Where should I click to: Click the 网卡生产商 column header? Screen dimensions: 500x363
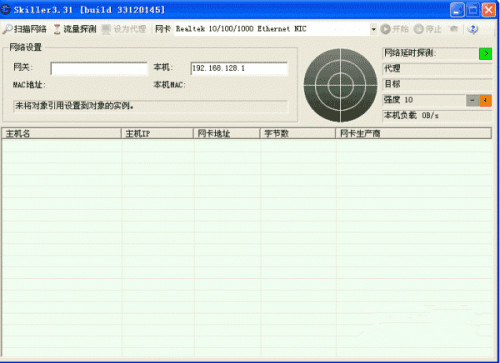tap(413, 134)
